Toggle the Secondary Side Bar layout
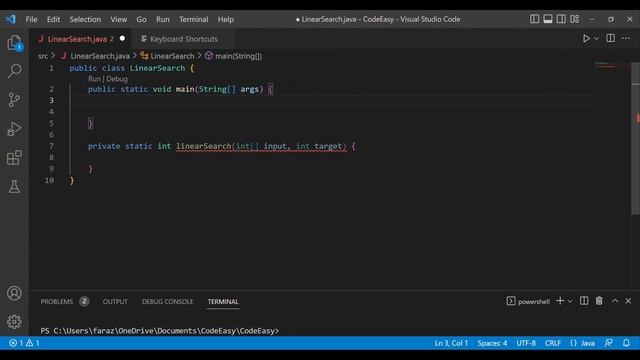The height and width of the screenshot is (360, 640). (x=561, y=19)
